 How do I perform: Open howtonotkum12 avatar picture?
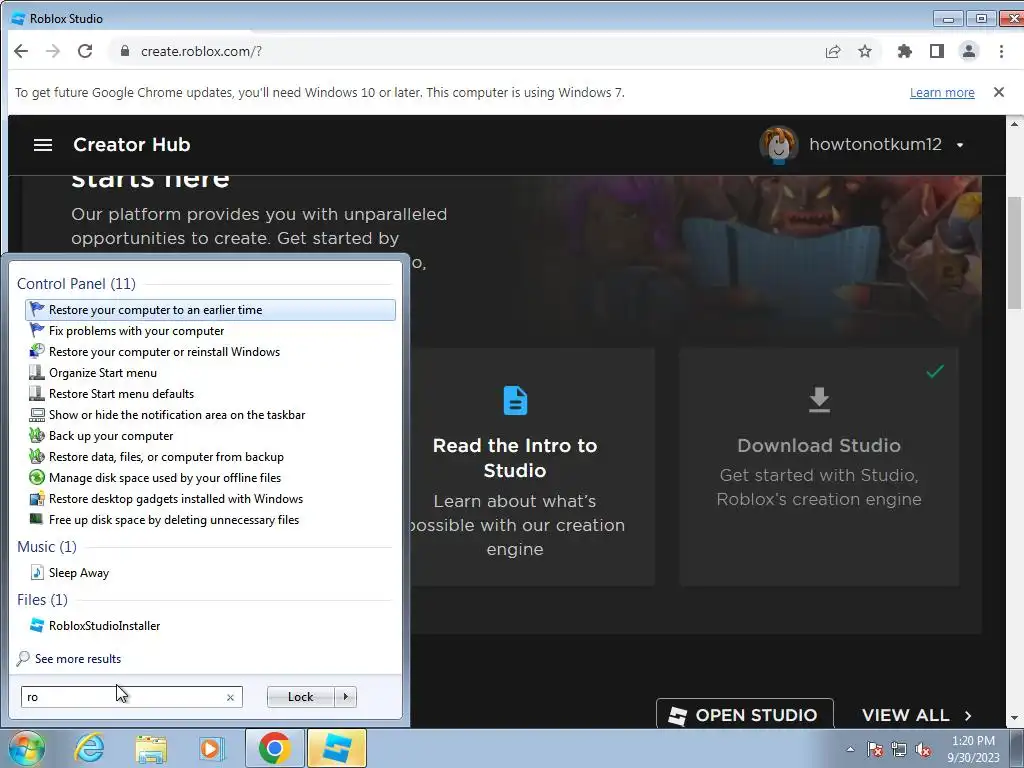(778, 144)
